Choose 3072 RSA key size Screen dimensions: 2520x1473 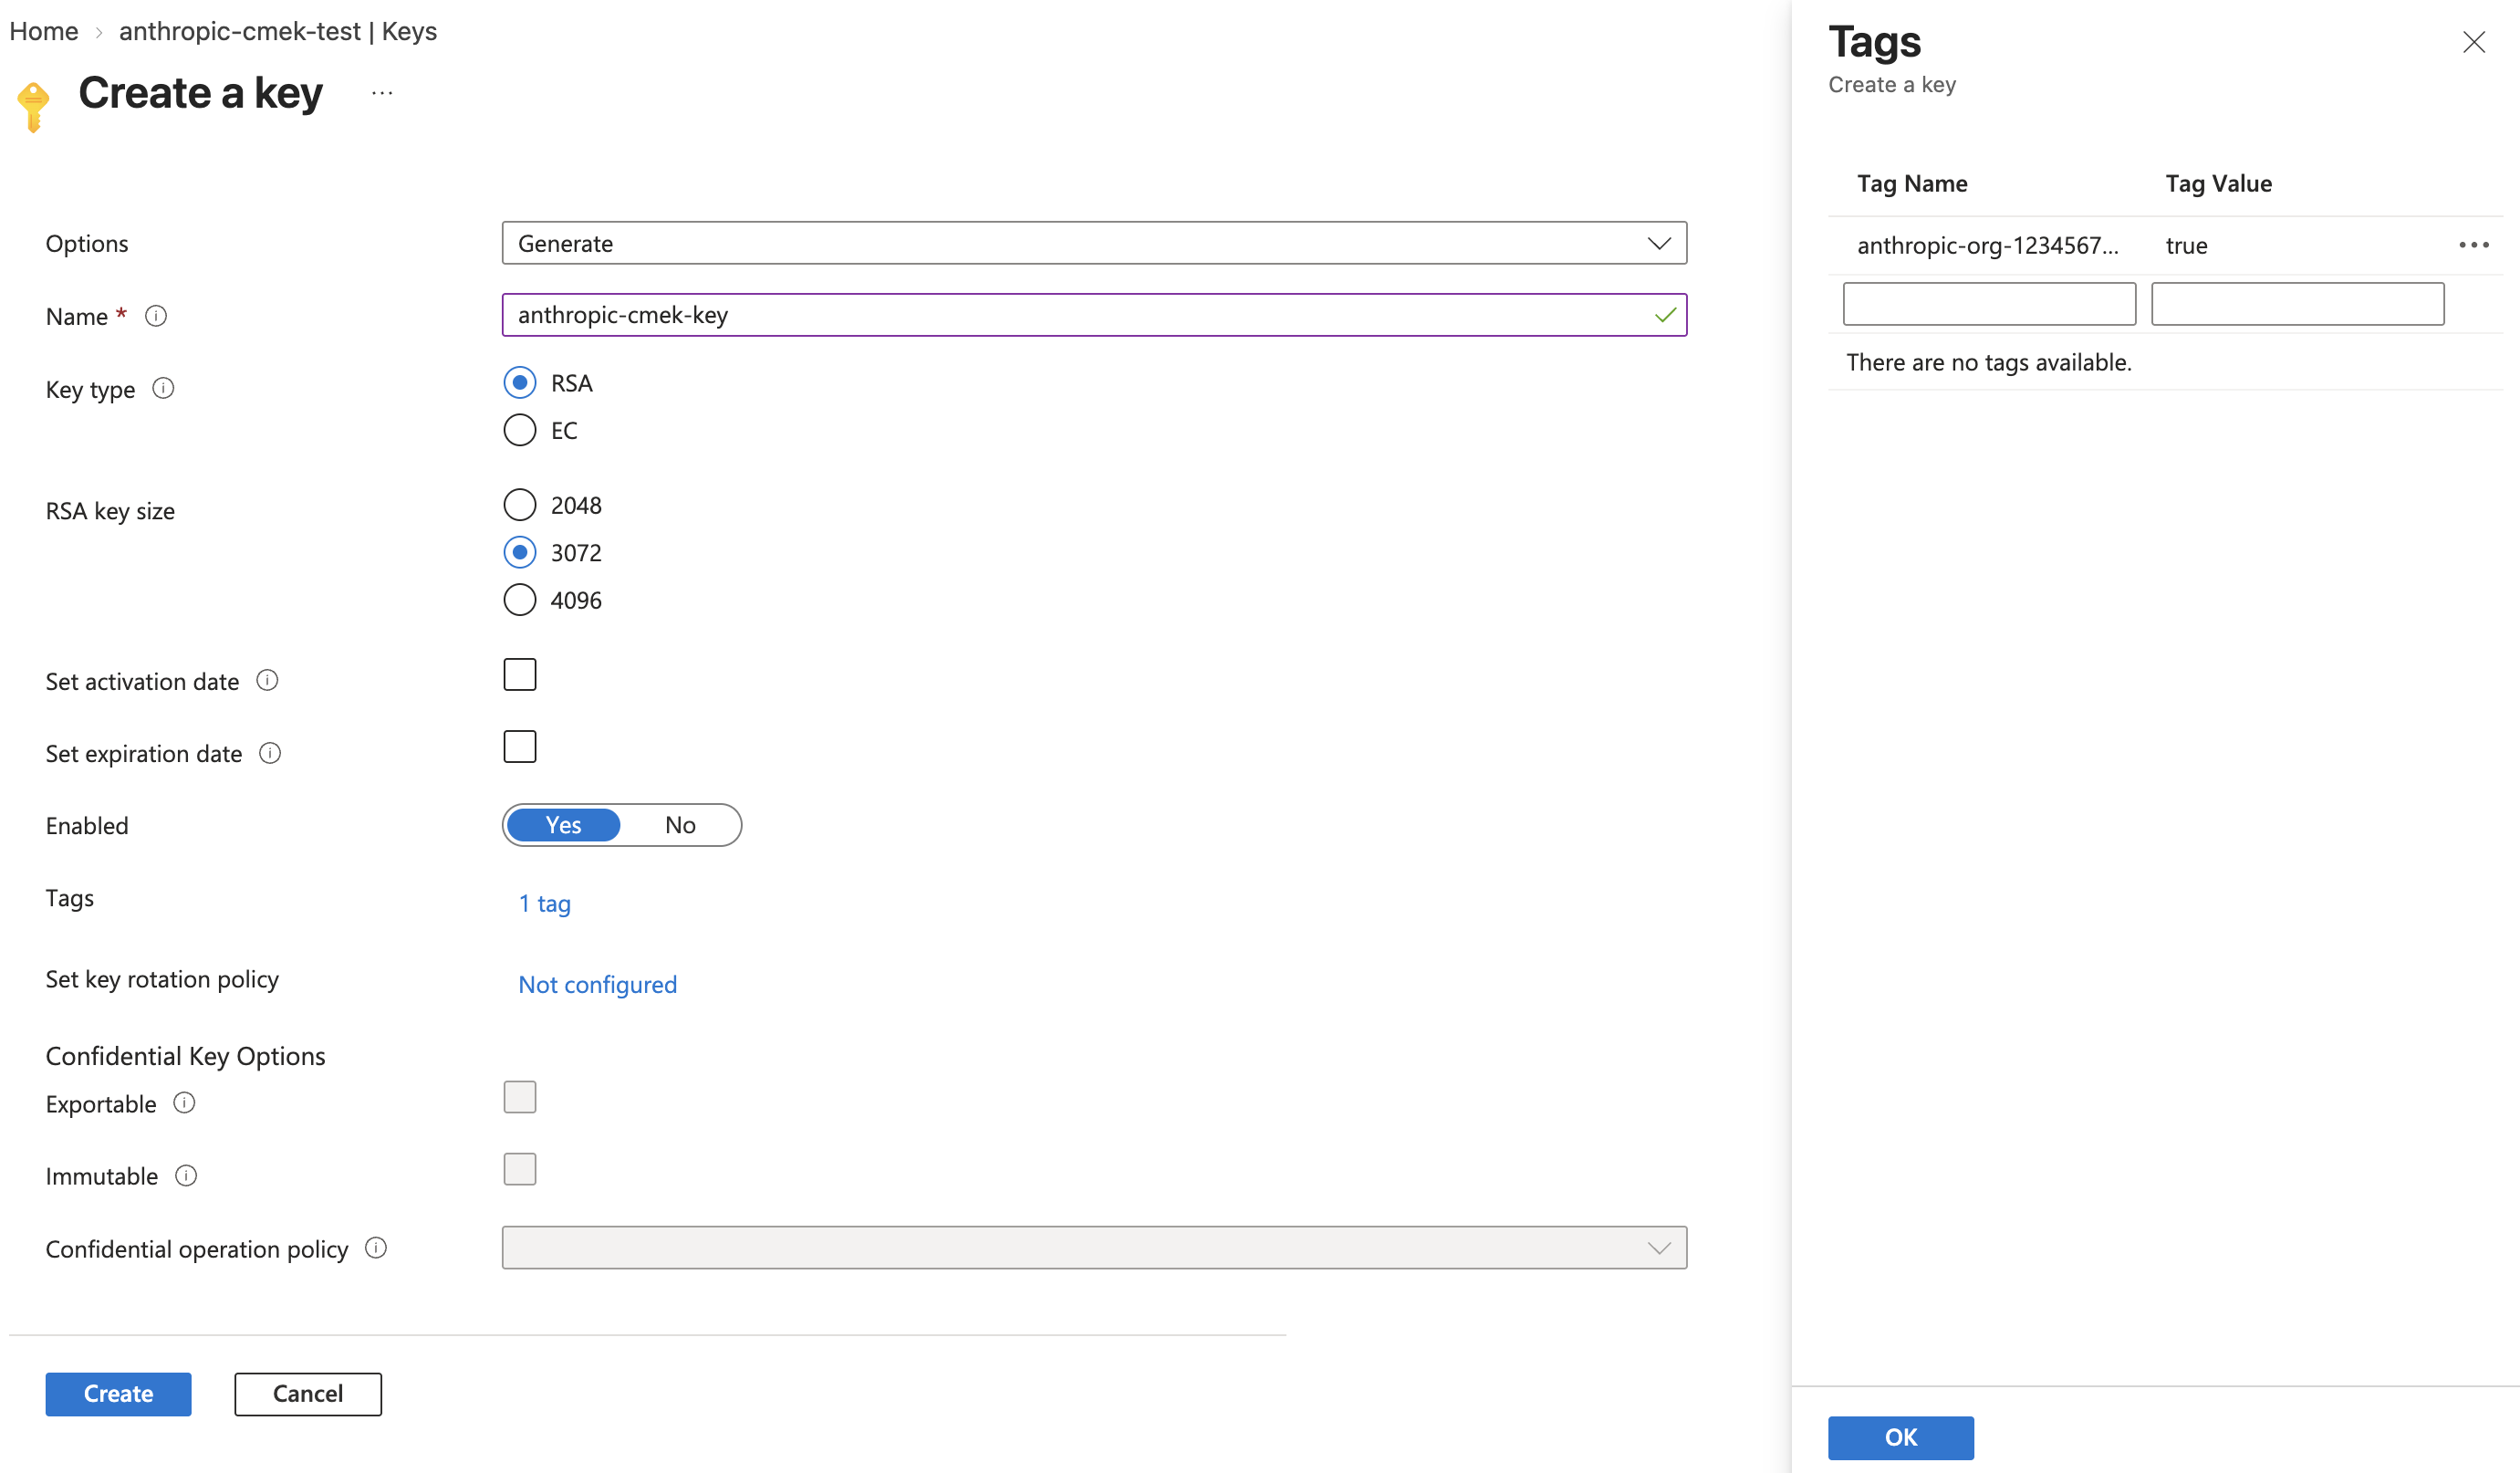(x=520, y=552)
